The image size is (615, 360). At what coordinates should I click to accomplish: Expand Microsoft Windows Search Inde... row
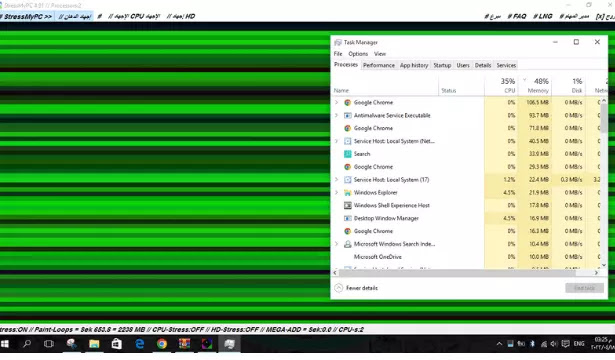[336, 244]
